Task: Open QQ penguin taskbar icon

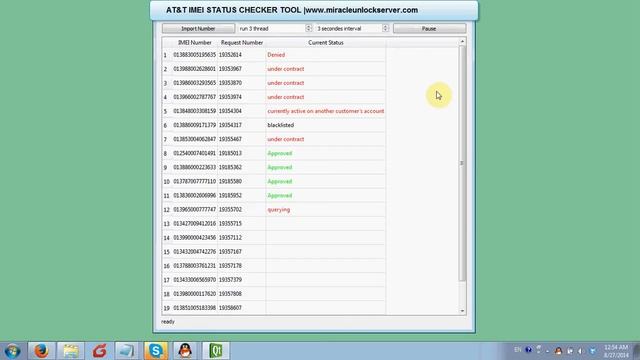Action: point(185,351)
